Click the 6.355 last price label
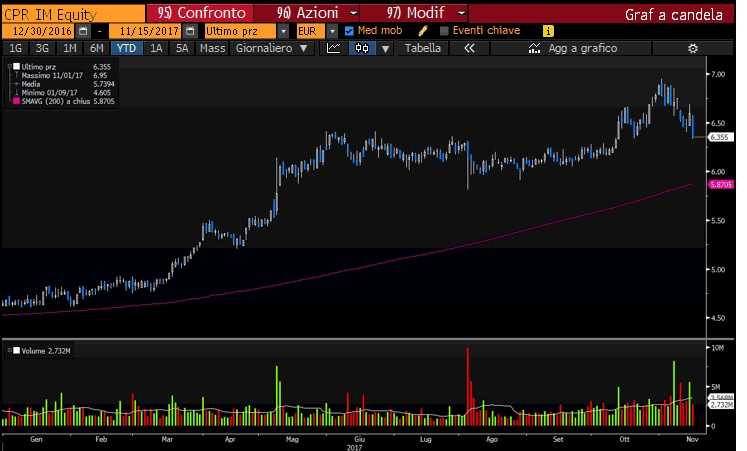 tap(719, 137)
